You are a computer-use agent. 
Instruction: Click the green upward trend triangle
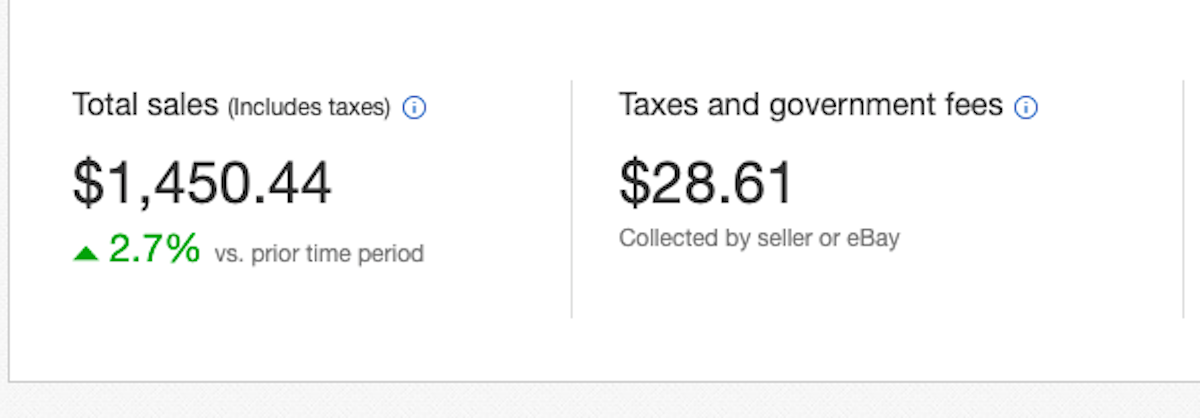85,254
